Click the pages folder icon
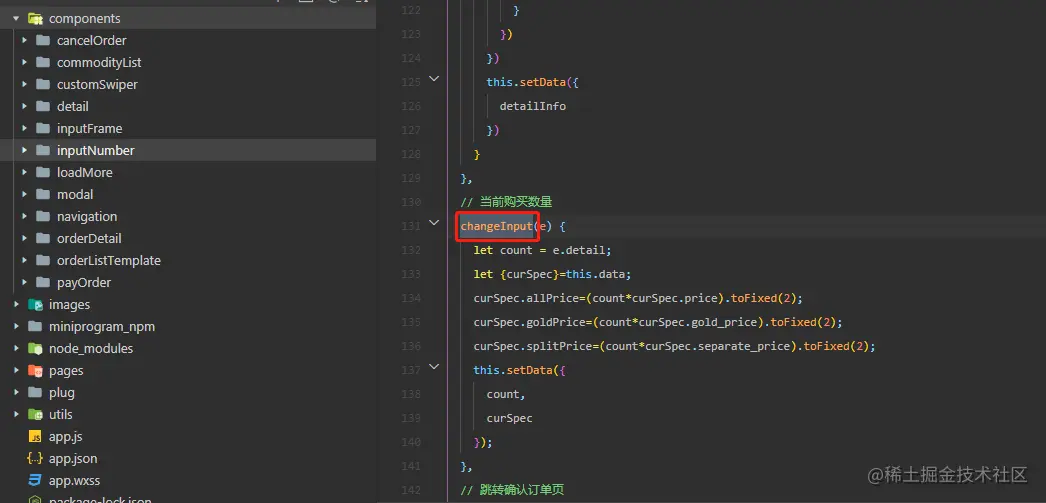Image resolution: width=1046 pixels, height=503 pixels. point(35,371)
